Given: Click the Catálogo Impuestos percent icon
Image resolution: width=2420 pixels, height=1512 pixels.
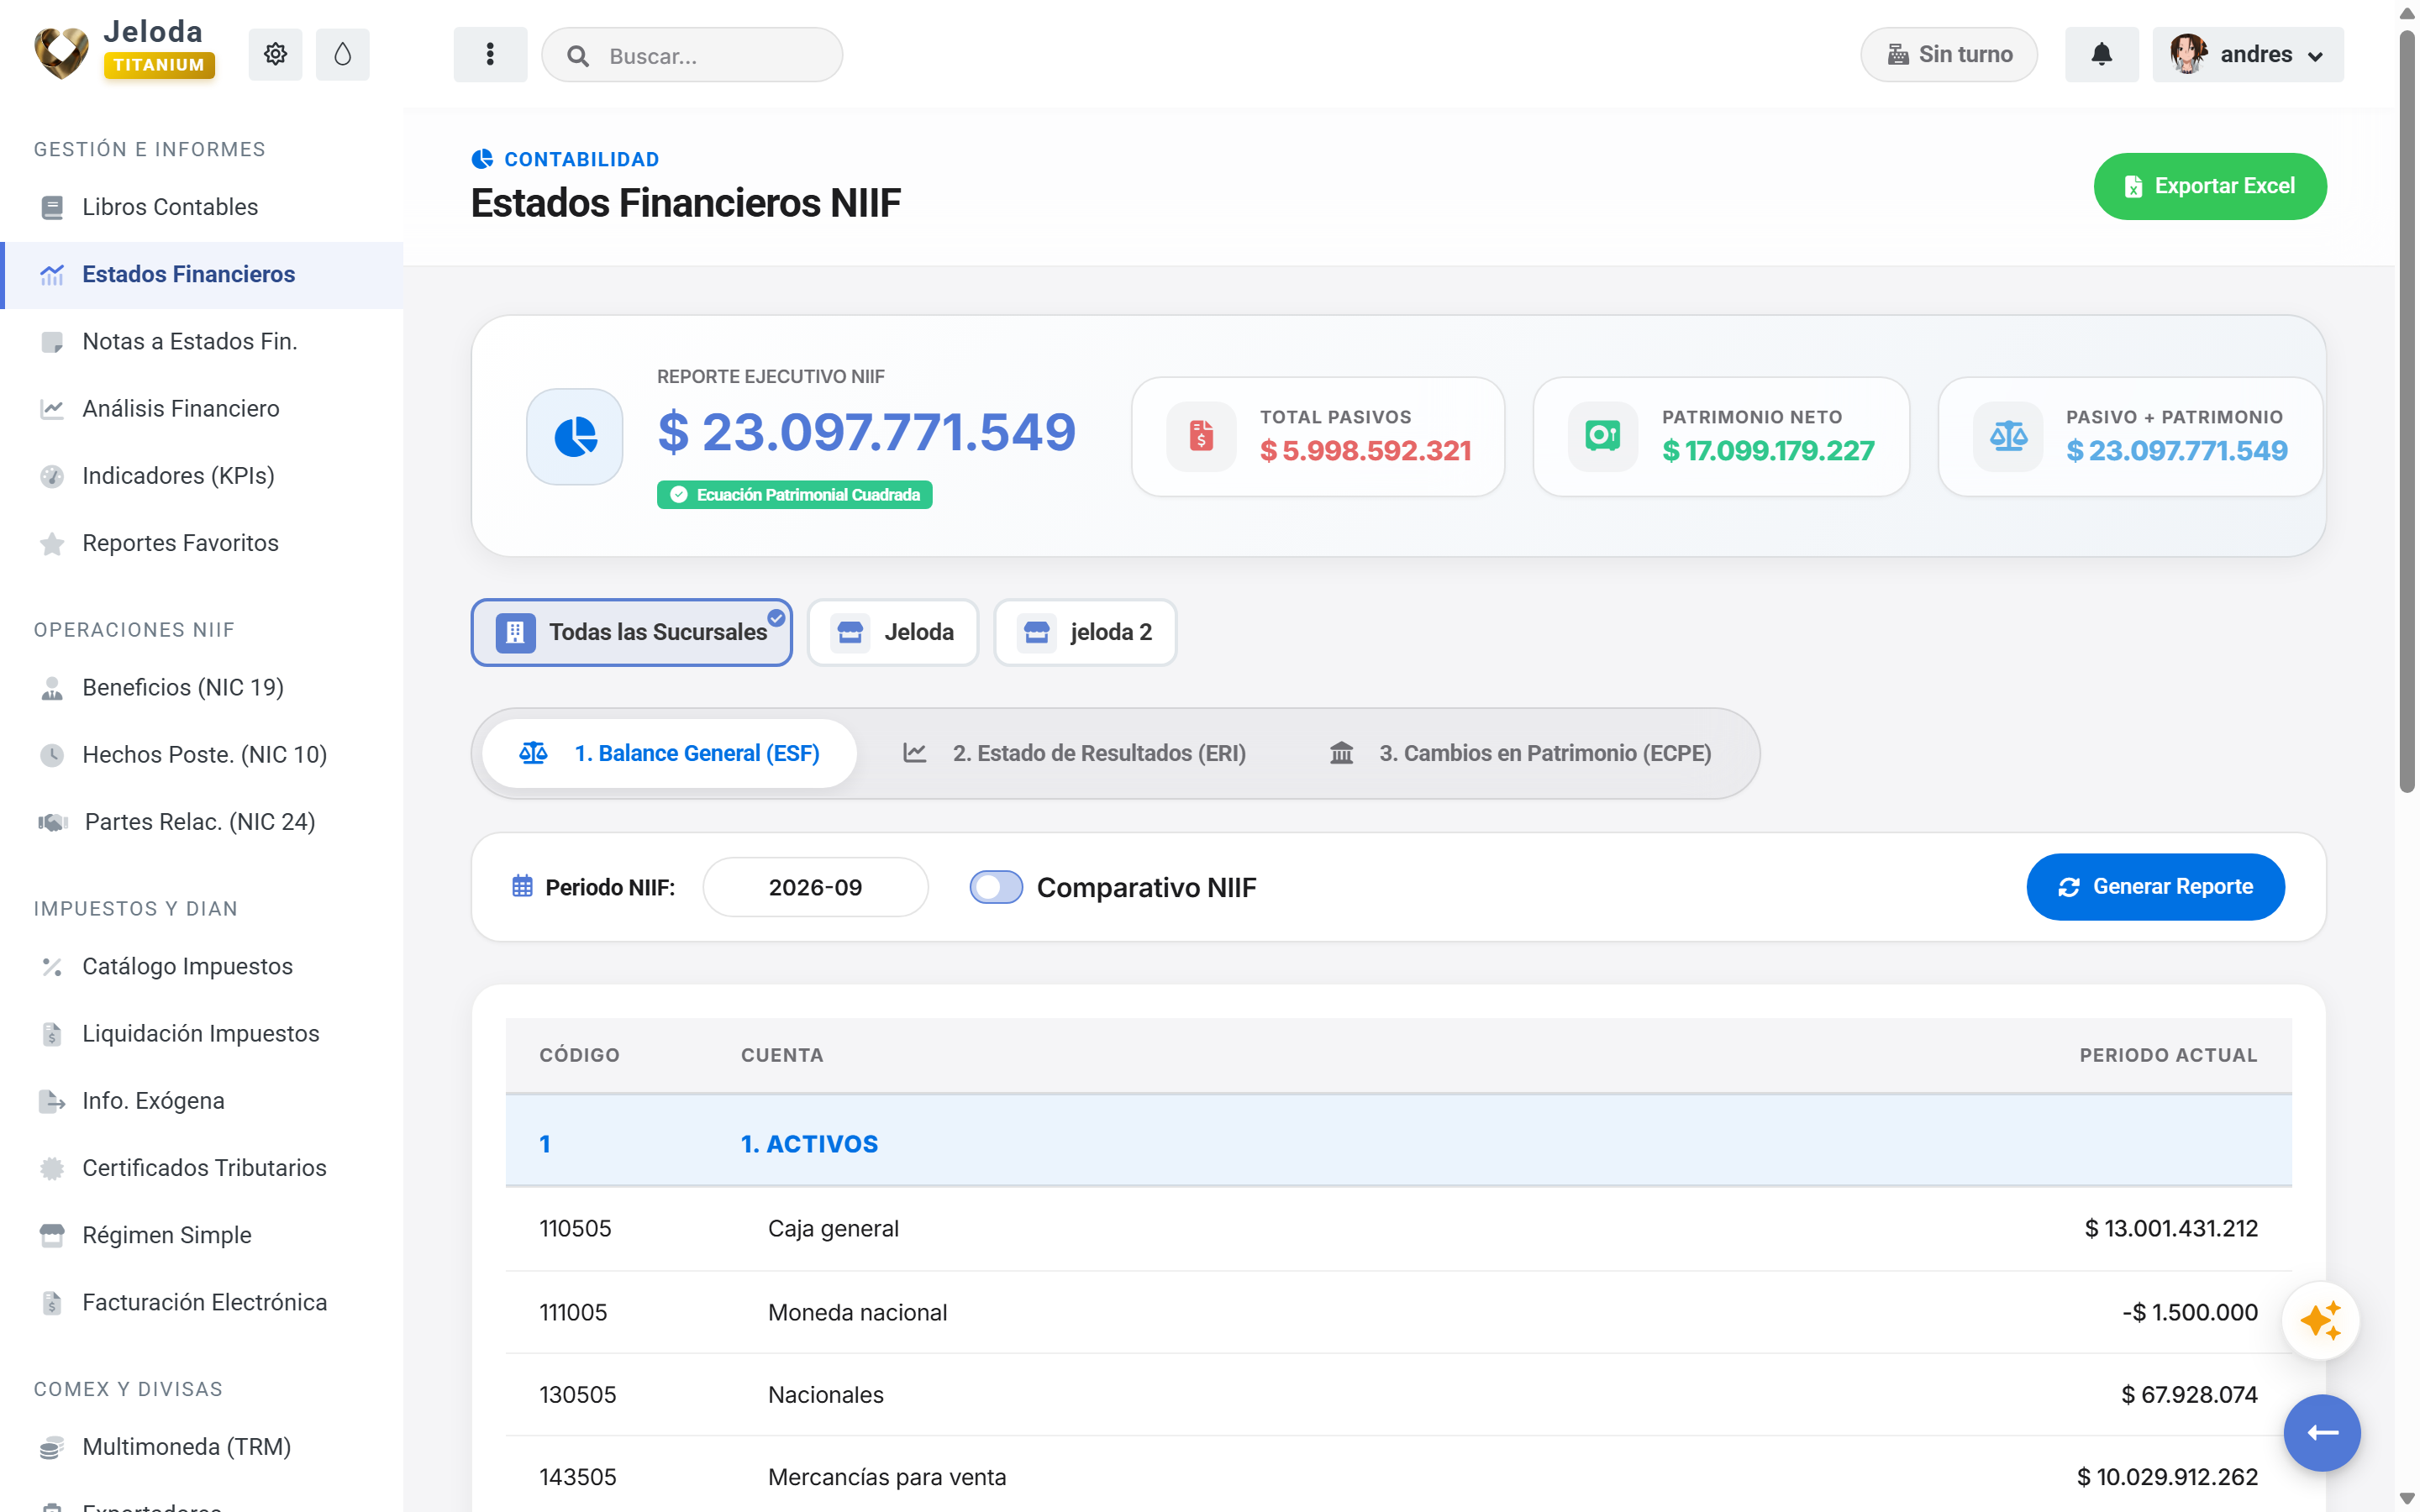Looking at the screenshot, I should tap(52, 966).
